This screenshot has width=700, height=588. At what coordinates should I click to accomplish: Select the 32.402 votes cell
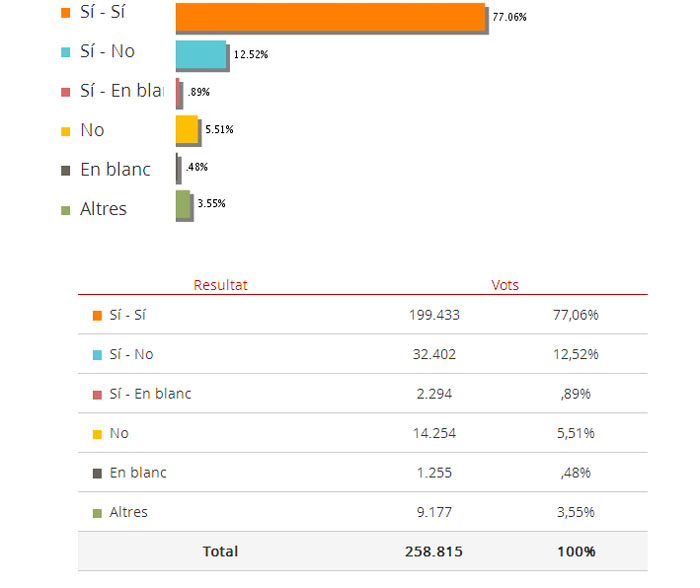pyautogui.click(x=434, y=354)
